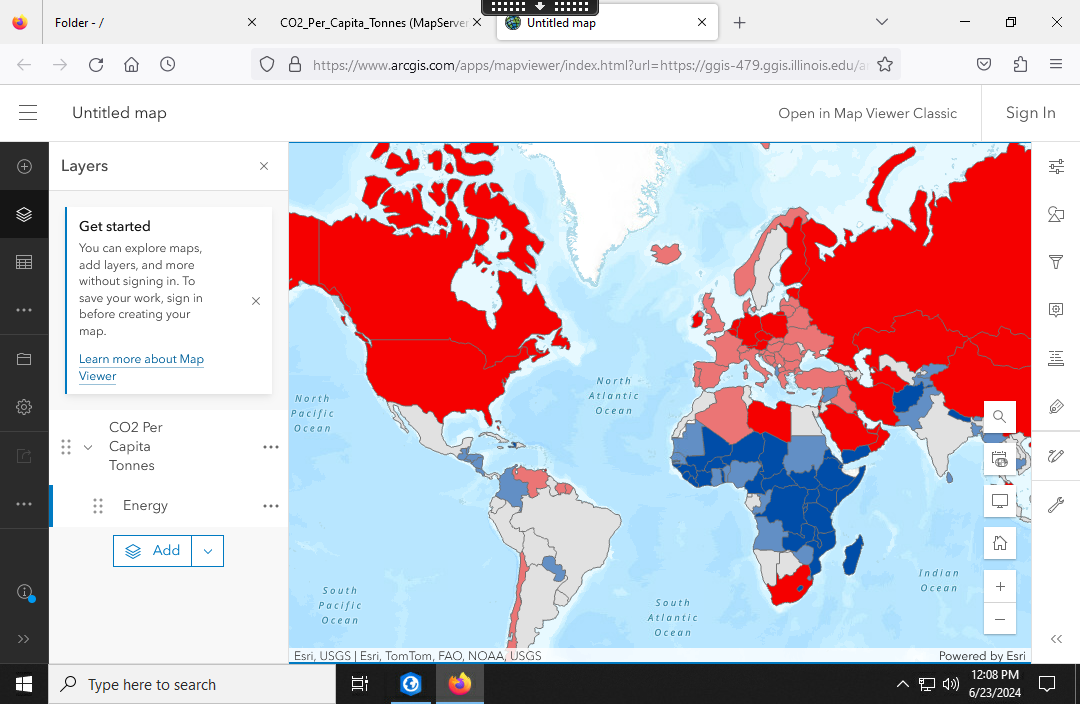Click the Windows taskbar search box
Screen dimensions: 1080x704
[192, 685]
